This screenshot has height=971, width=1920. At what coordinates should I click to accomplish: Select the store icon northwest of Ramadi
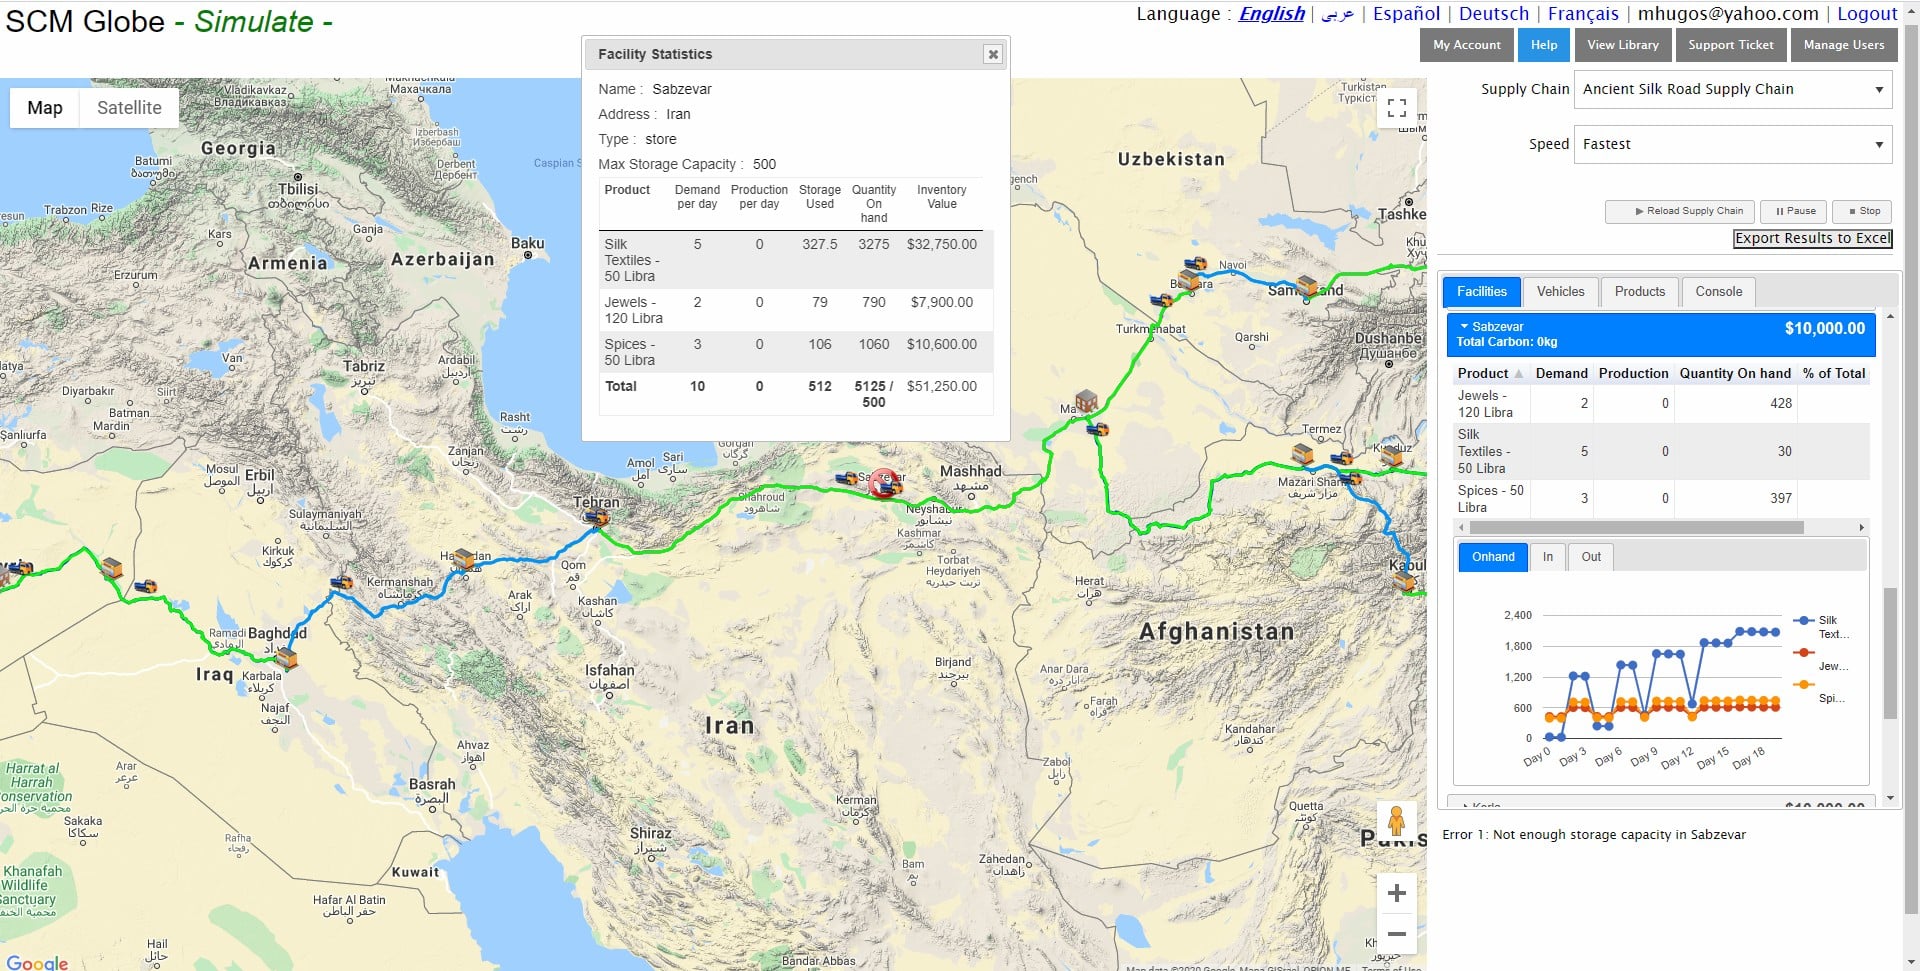[x=112, y=568]
